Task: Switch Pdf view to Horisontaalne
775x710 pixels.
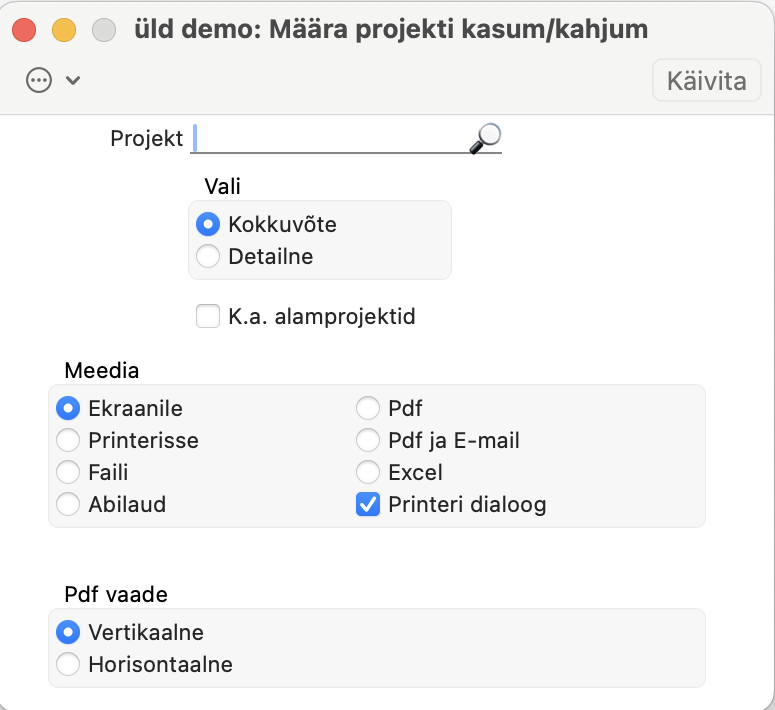Action: (68, 664)
